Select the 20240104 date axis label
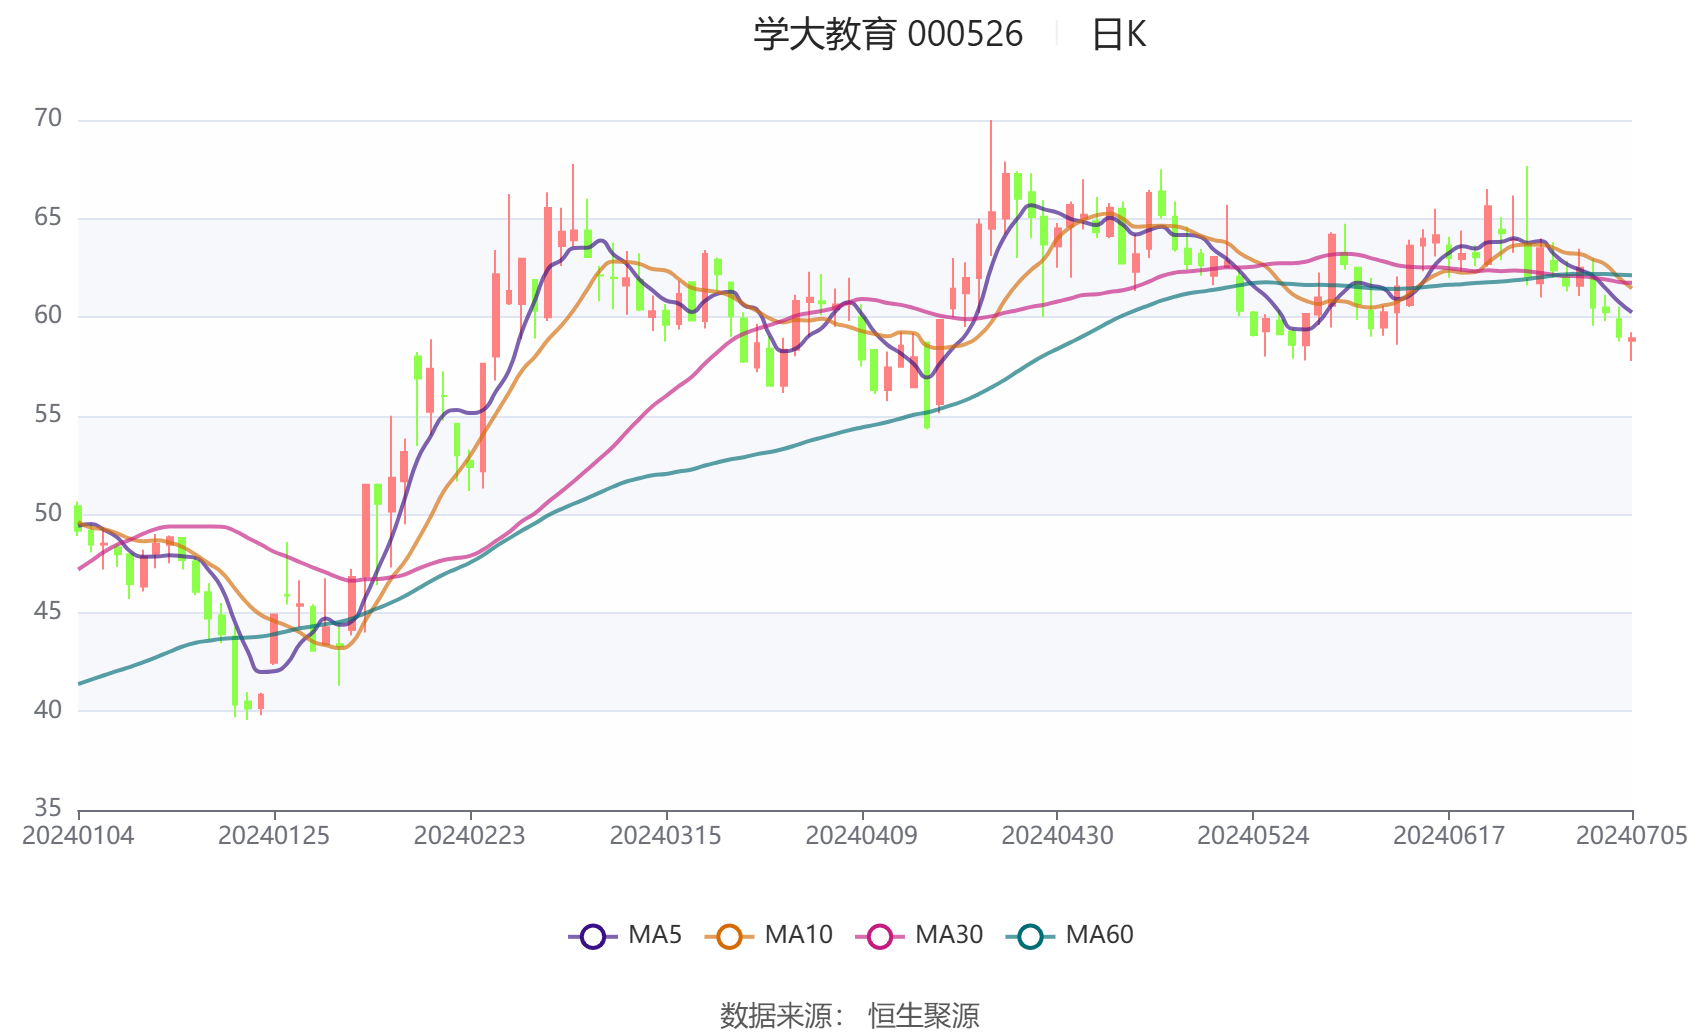The height and width of the screenshot is (1034, 1700). (78, 836)
